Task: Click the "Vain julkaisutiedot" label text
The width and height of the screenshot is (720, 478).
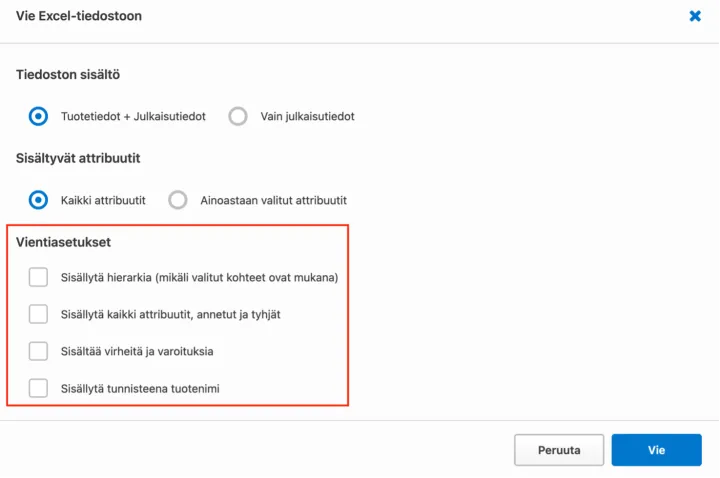Action: pyautogui.click(x=307, y=116)
